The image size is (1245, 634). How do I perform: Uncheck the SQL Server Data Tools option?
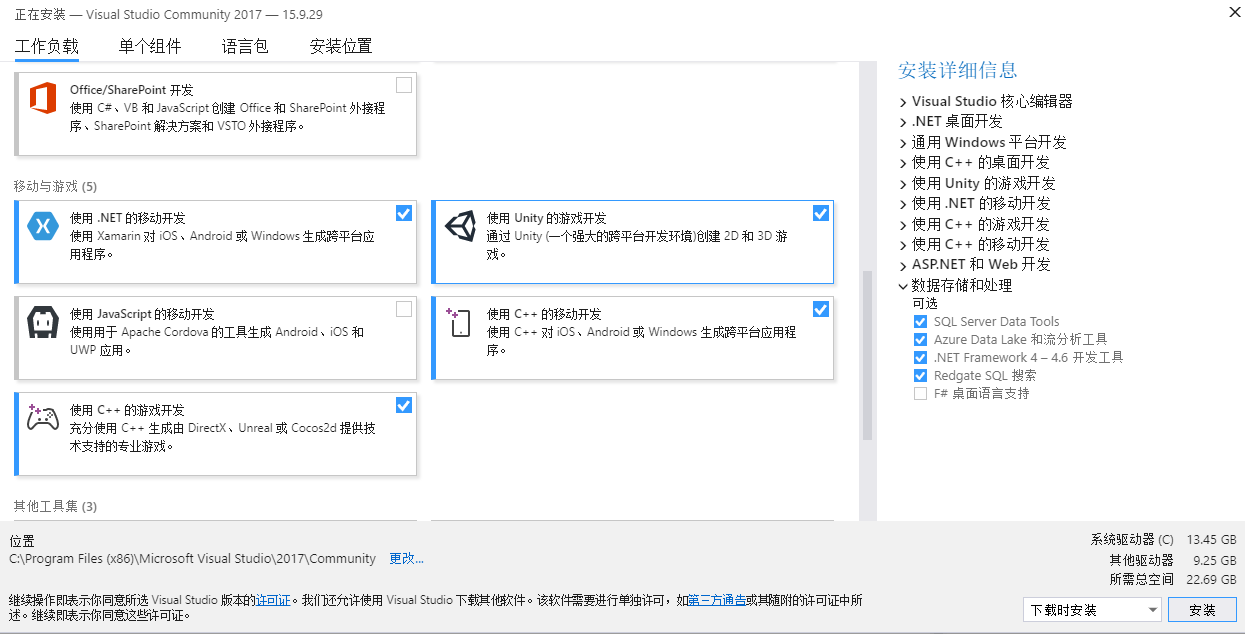click(x=920, y=322)
